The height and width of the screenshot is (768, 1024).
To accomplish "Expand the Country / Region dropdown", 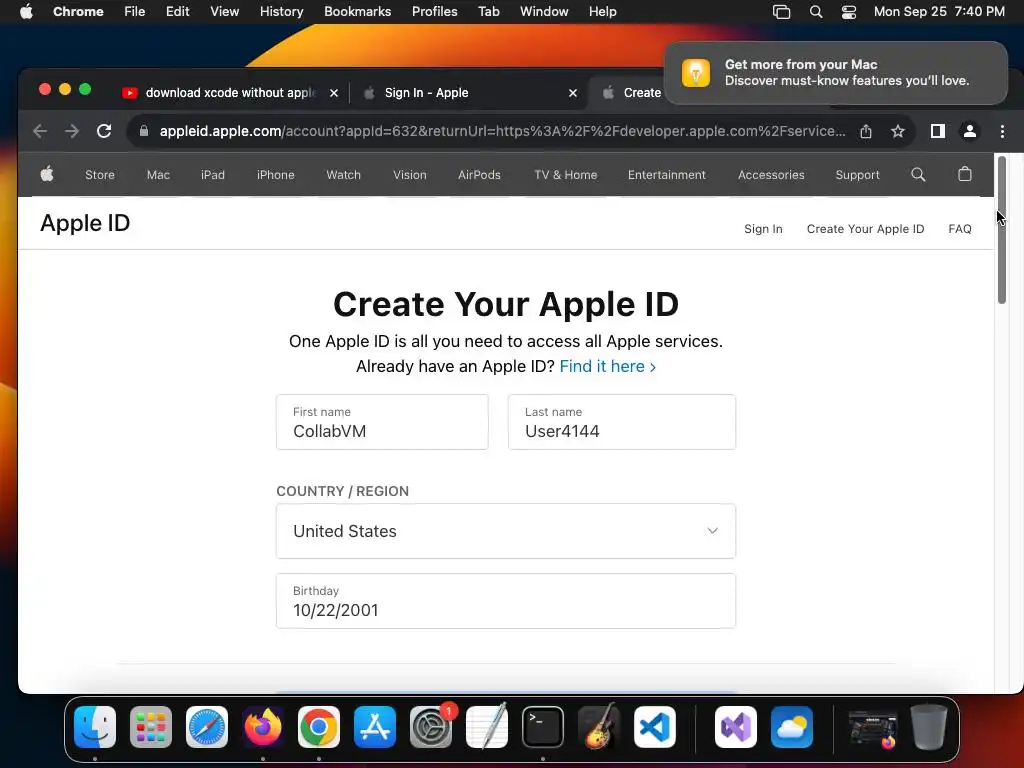I will coord(506,531).
